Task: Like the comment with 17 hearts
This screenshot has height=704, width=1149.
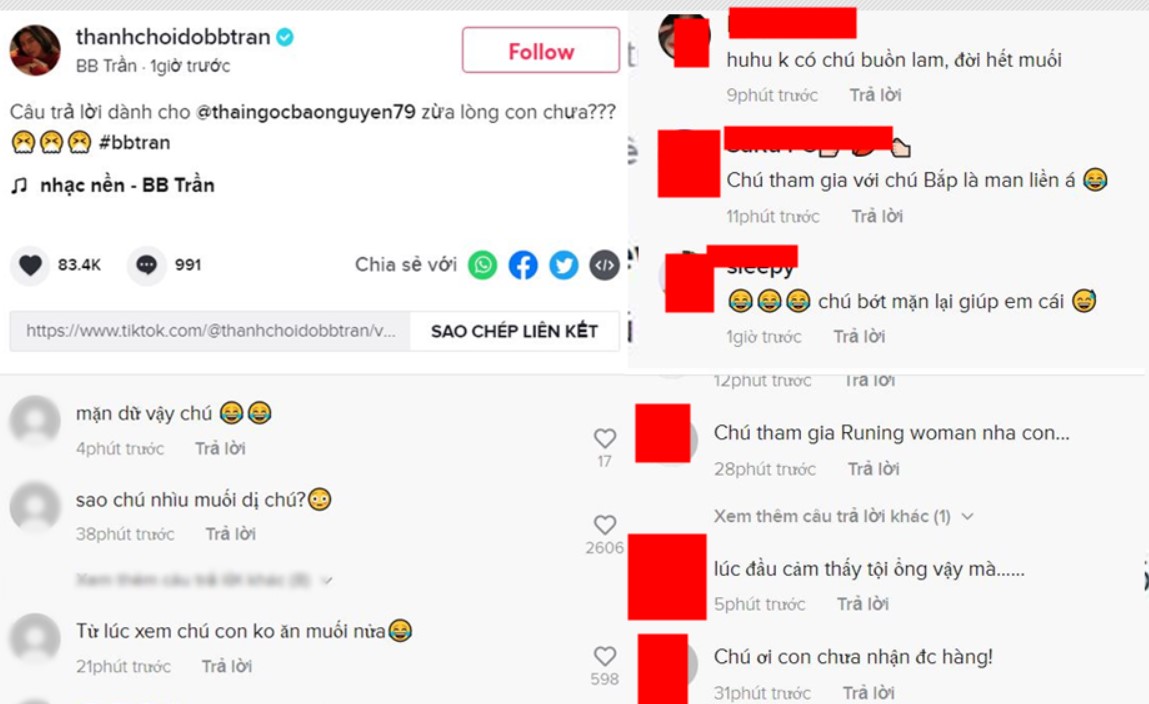Action: point(605,439)
